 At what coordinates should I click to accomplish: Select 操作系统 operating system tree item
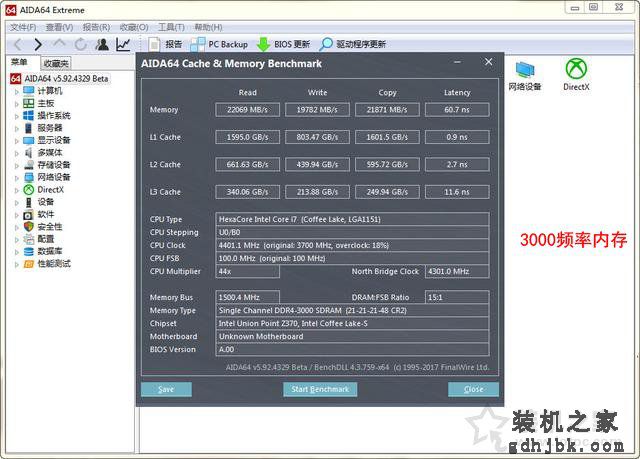(47, 115)
